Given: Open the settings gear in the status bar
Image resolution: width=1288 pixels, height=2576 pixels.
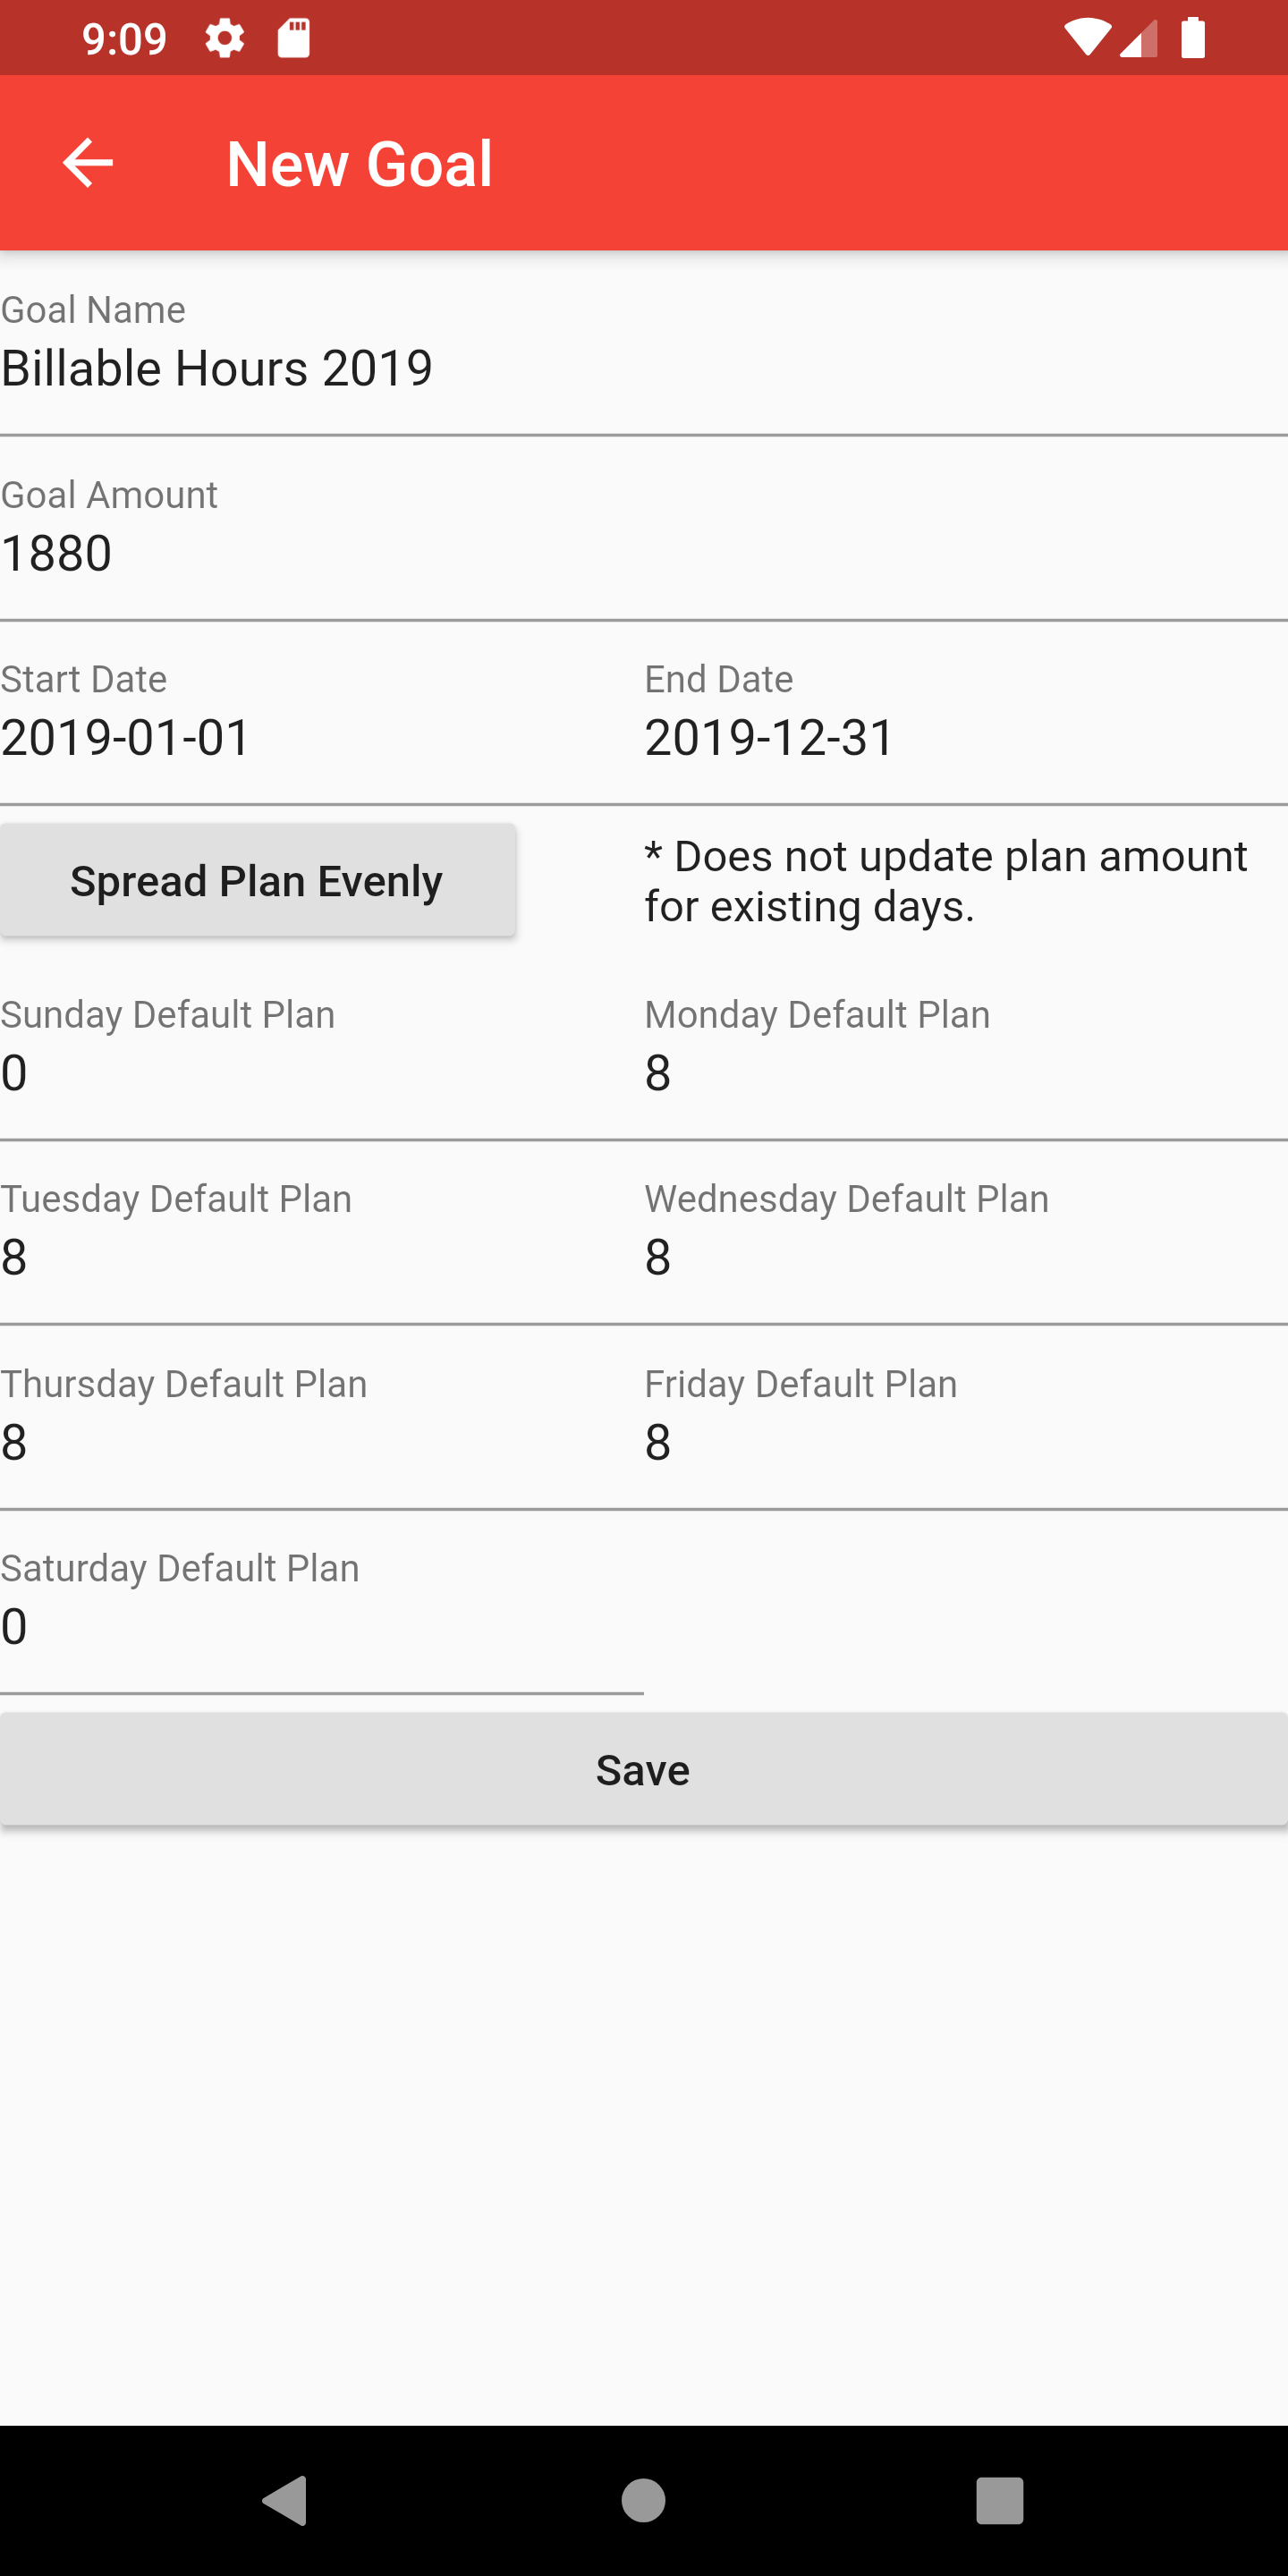Looking at the screenshot, I should click(x=224, y=37).
